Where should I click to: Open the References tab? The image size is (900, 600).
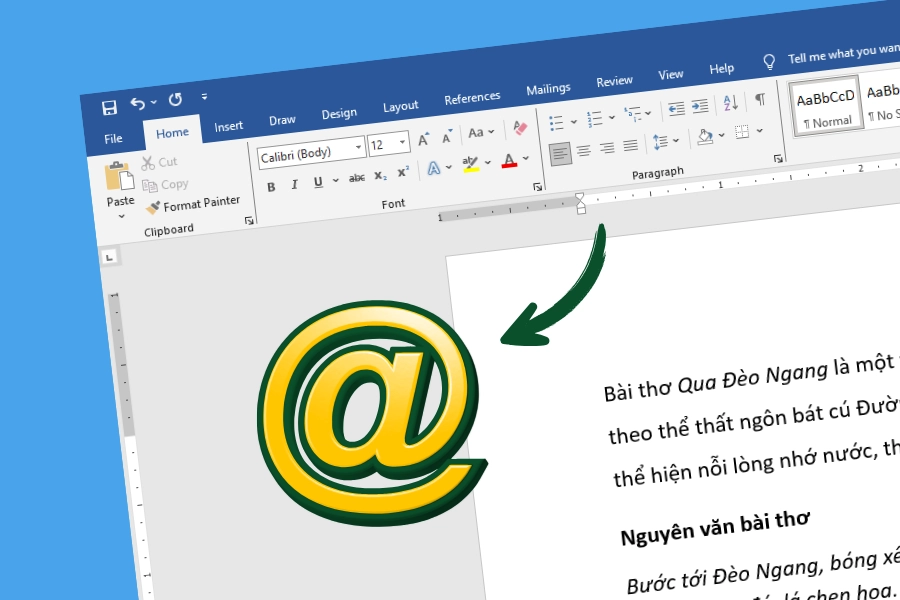click(x=472, y=98)
